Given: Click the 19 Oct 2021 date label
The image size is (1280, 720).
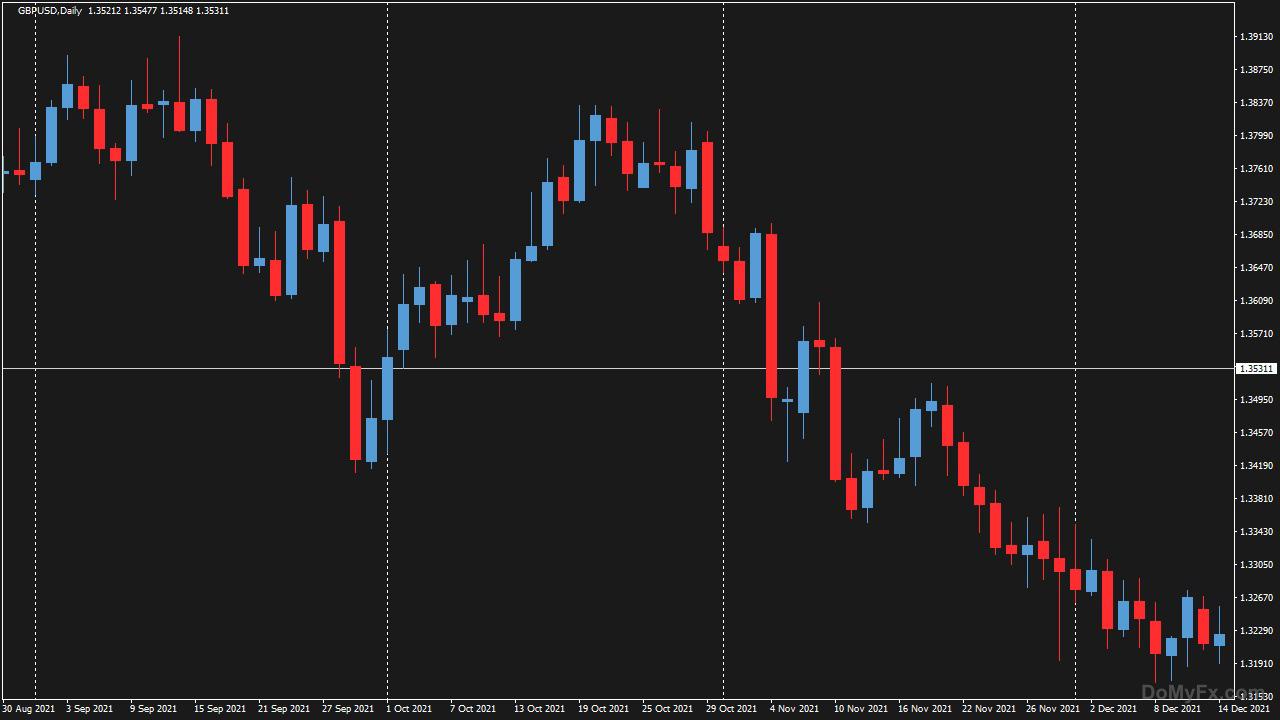Looking at the screenshot, I should click(x=603, y=709).
